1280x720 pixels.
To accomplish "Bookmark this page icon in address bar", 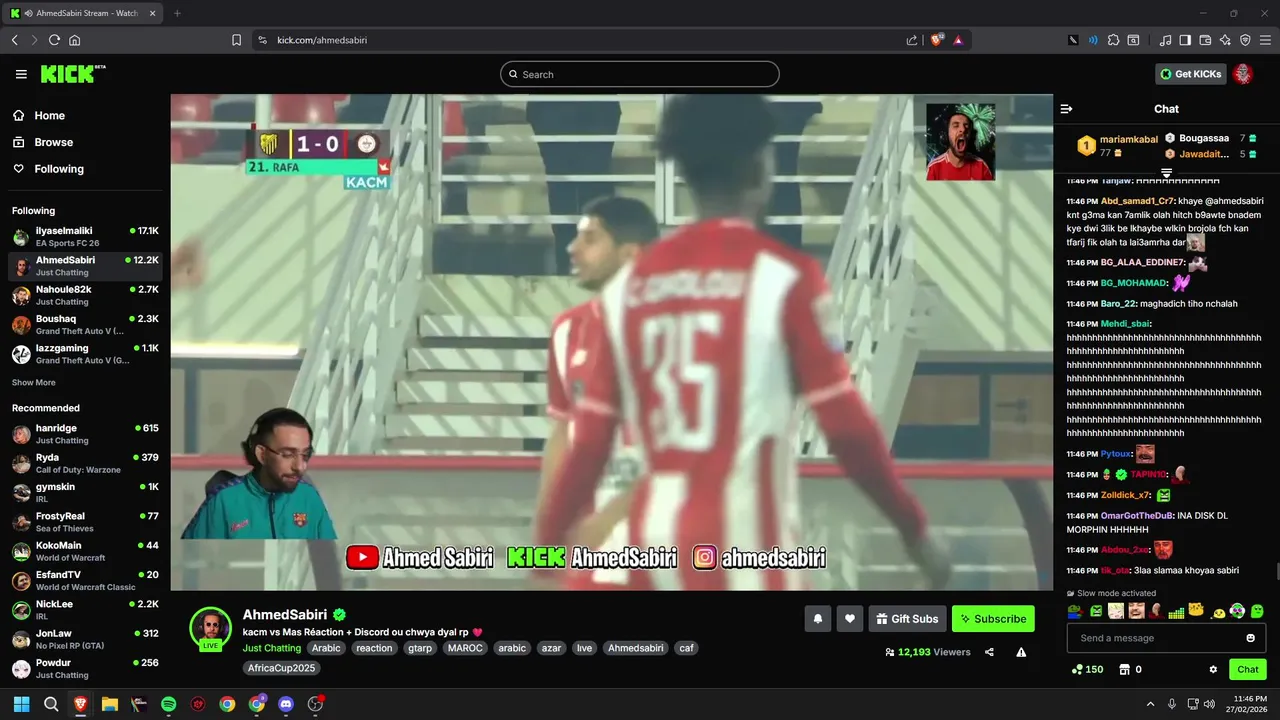I will coord(236,40).
